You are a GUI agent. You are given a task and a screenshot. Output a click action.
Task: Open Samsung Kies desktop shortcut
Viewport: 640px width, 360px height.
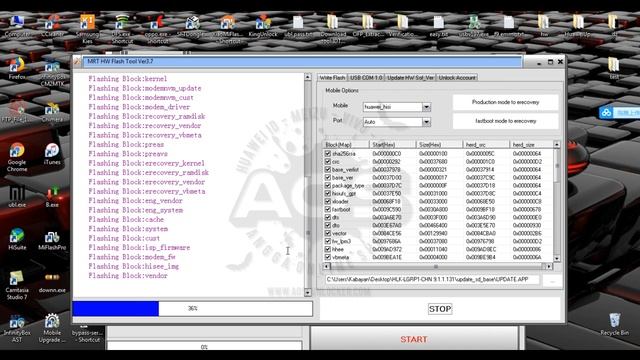click(87, 29)
